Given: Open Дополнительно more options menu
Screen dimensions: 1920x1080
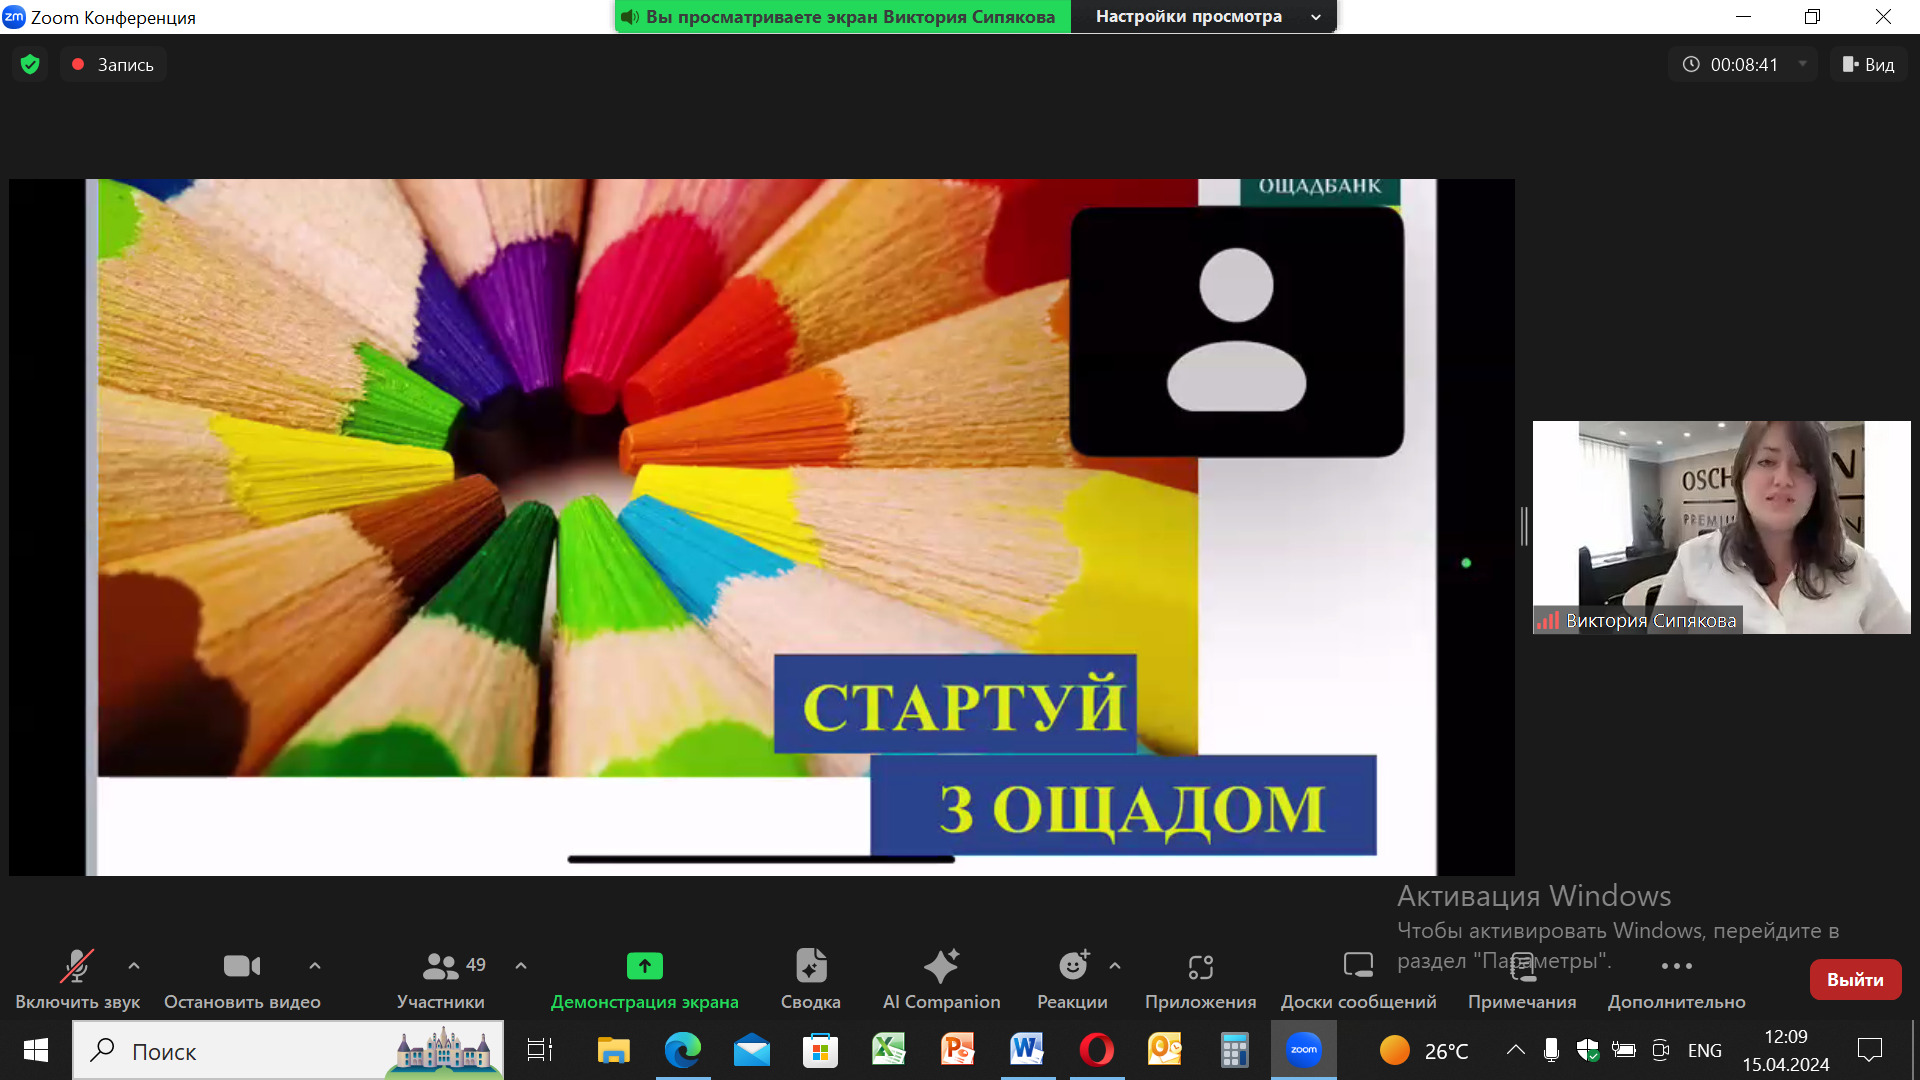Looking at the screenshot, I should [x=1676, y=966].
